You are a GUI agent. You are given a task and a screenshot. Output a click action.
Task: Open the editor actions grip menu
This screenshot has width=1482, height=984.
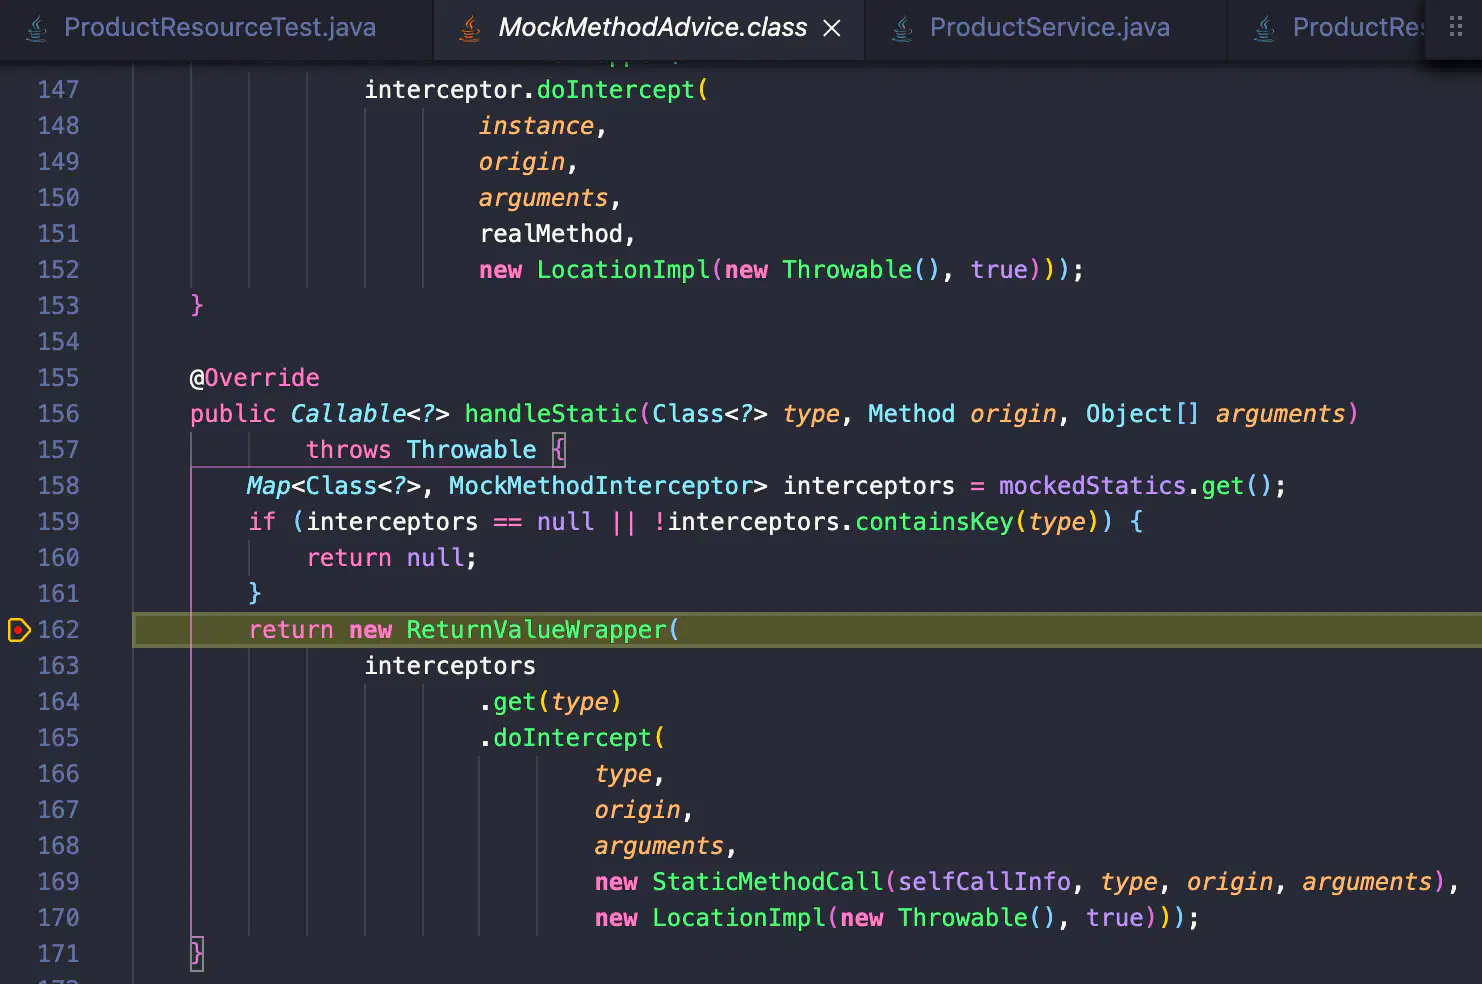pos(1456,27)
